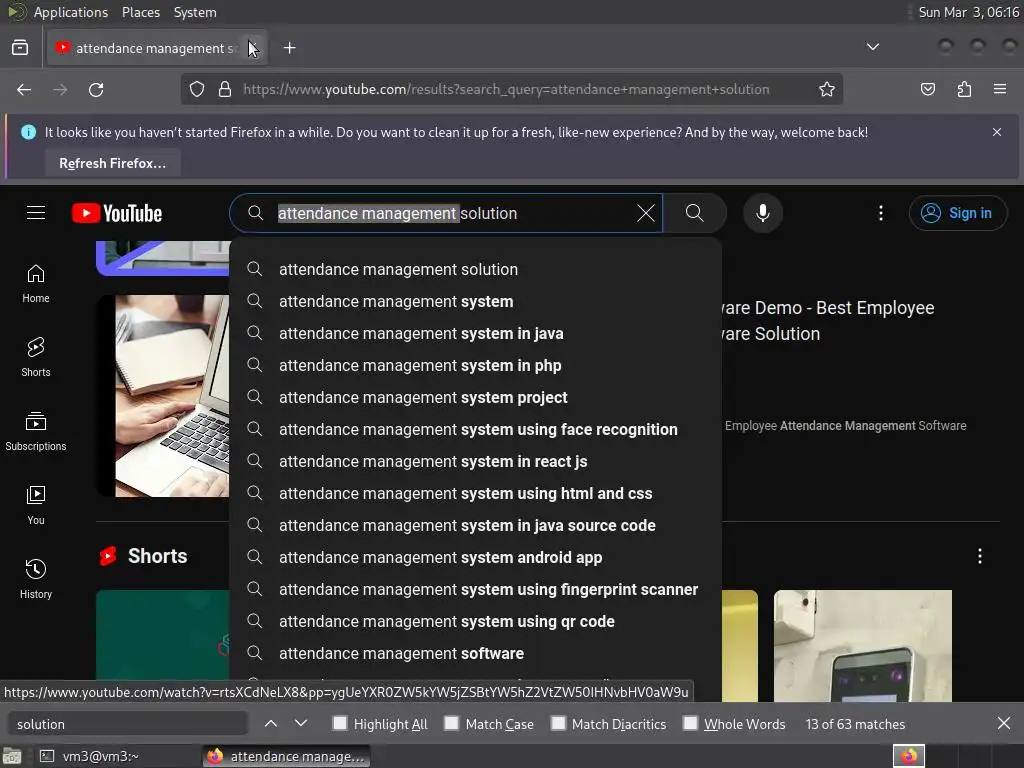Click the Firefox taskbar window button
The image size is (1024, 768).
pyautogui.click(x=287, y=756)
